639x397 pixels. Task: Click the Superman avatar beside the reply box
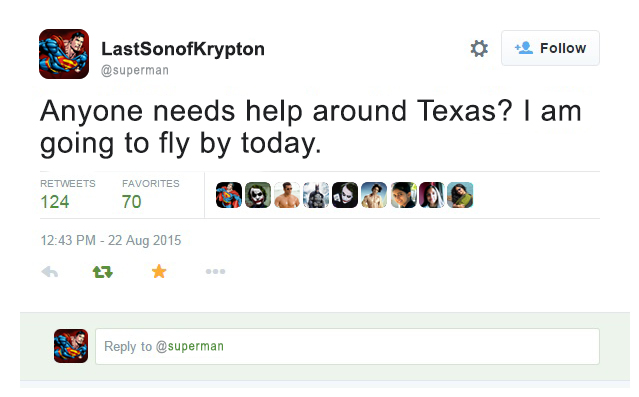click(x=71, y=346)
